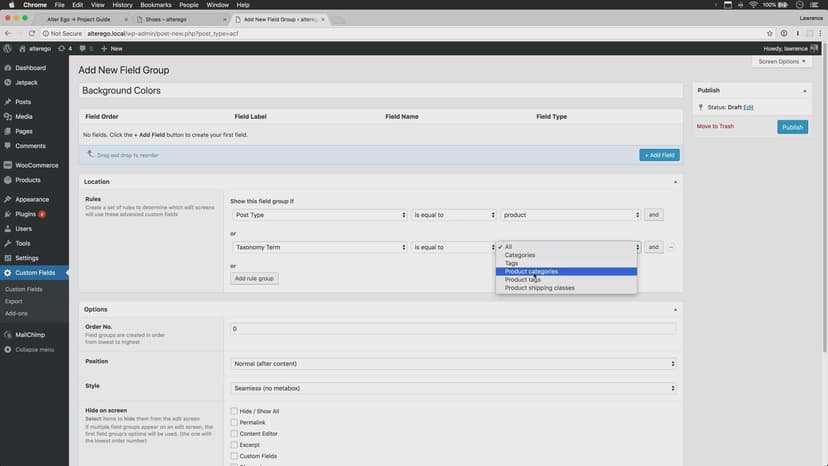The width and height of the screenshot is (828, 466).
Task: Click the Jetpack icon in sidebar
Action: [8, 81]
